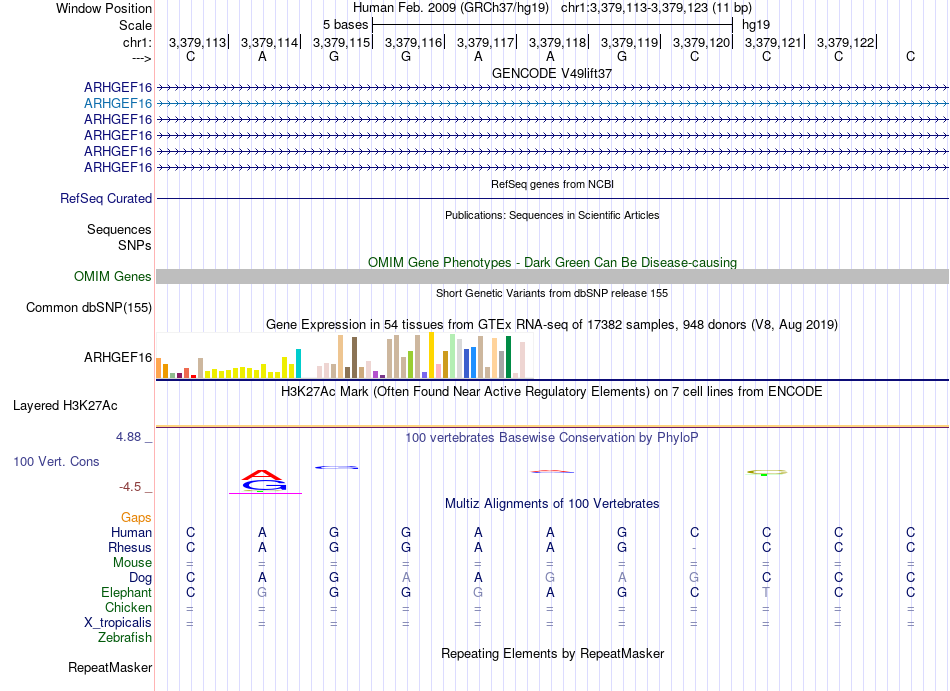Select the Dog species row label

[x=141, y=578]
